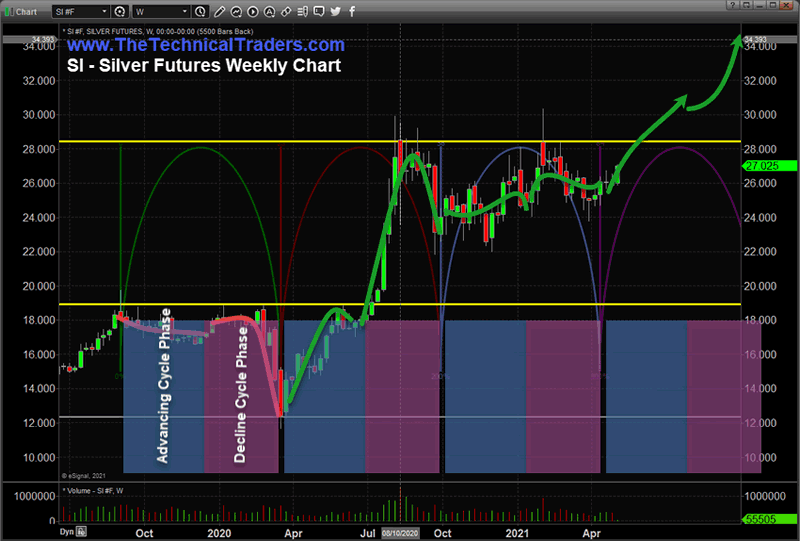Share chart via Facebook icon
This screenshot has width=800, height=541.
[x=352, y=12]
